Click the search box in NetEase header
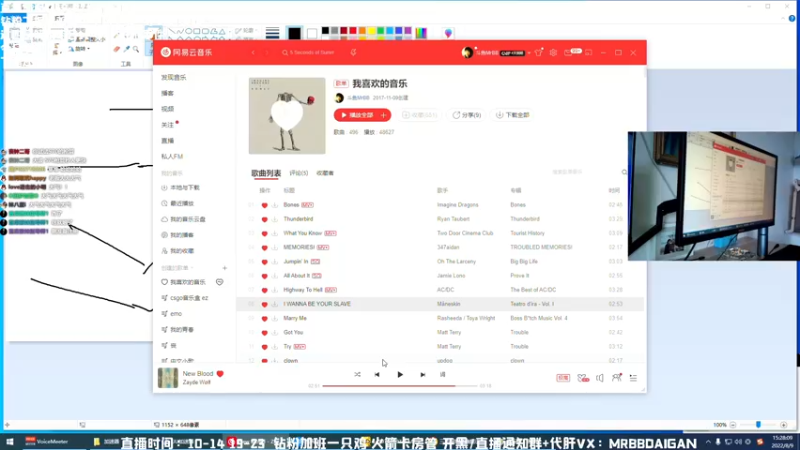This screenshot has height=450, width=800. 310,53
